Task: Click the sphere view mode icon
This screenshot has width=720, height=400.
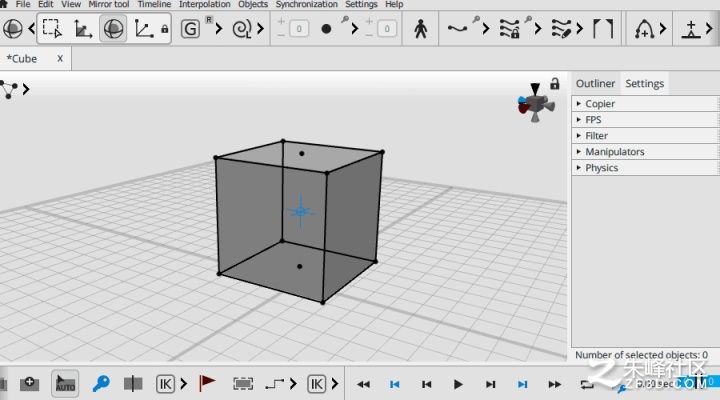Action: coord(12,29)
